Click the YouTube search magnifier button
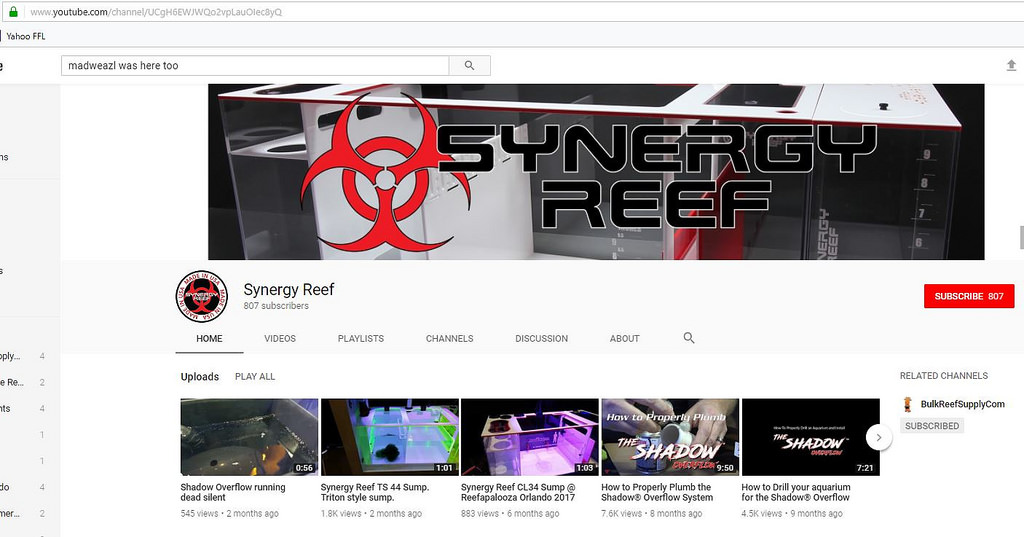 click(x=470, y=65)
